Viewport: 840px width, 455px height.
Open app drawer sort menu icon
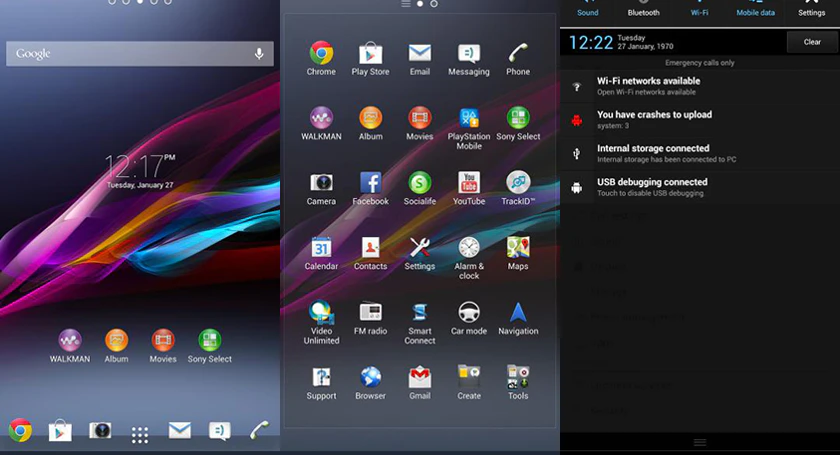click(406, 4)
